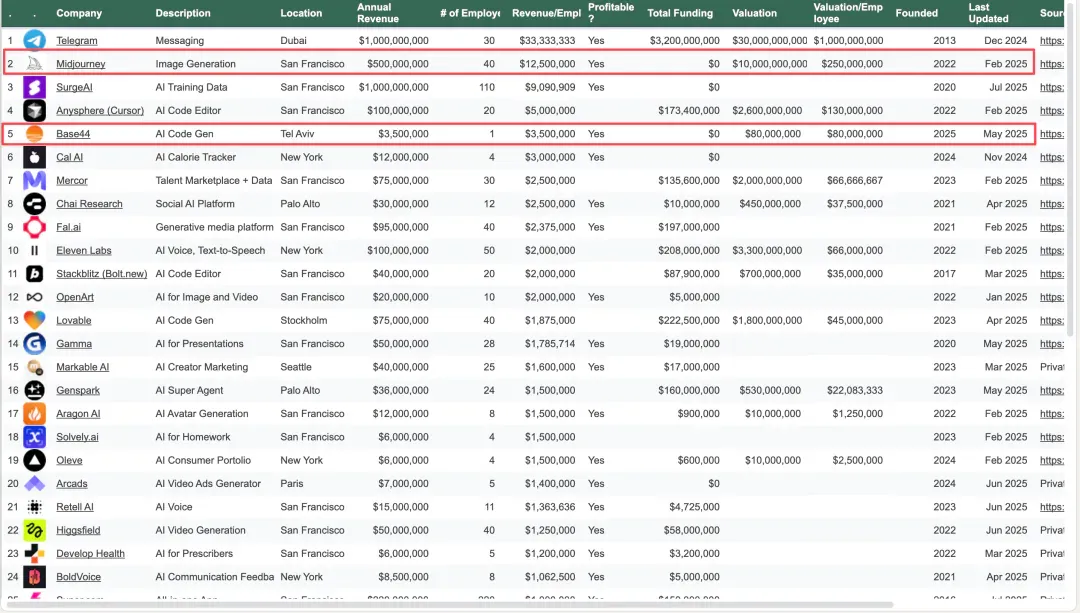Click the Mercor M logo icon
This screenshot has height=613, width=1080.
(x=34, y=180)
